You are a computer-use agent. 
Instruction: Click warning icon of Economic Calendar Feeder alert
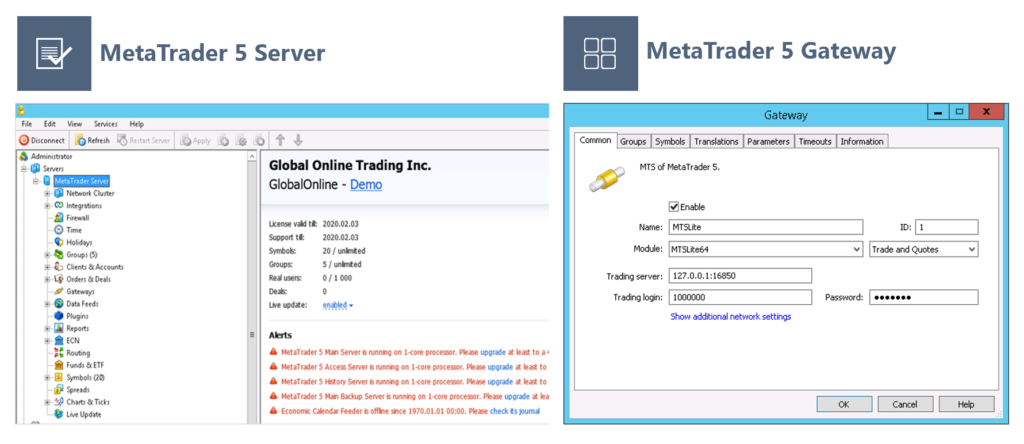pos(273,411)
